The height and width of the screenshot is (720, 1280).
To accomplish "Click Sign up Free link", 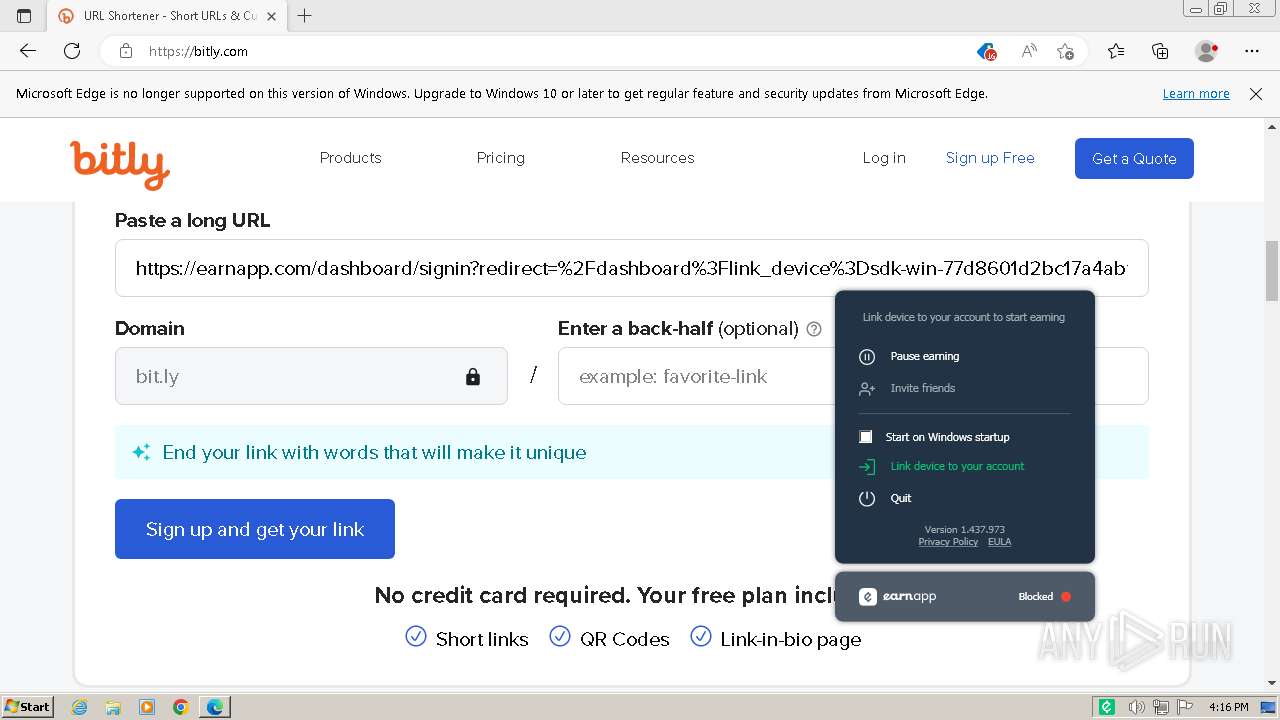I will click(x=990, y=158).
